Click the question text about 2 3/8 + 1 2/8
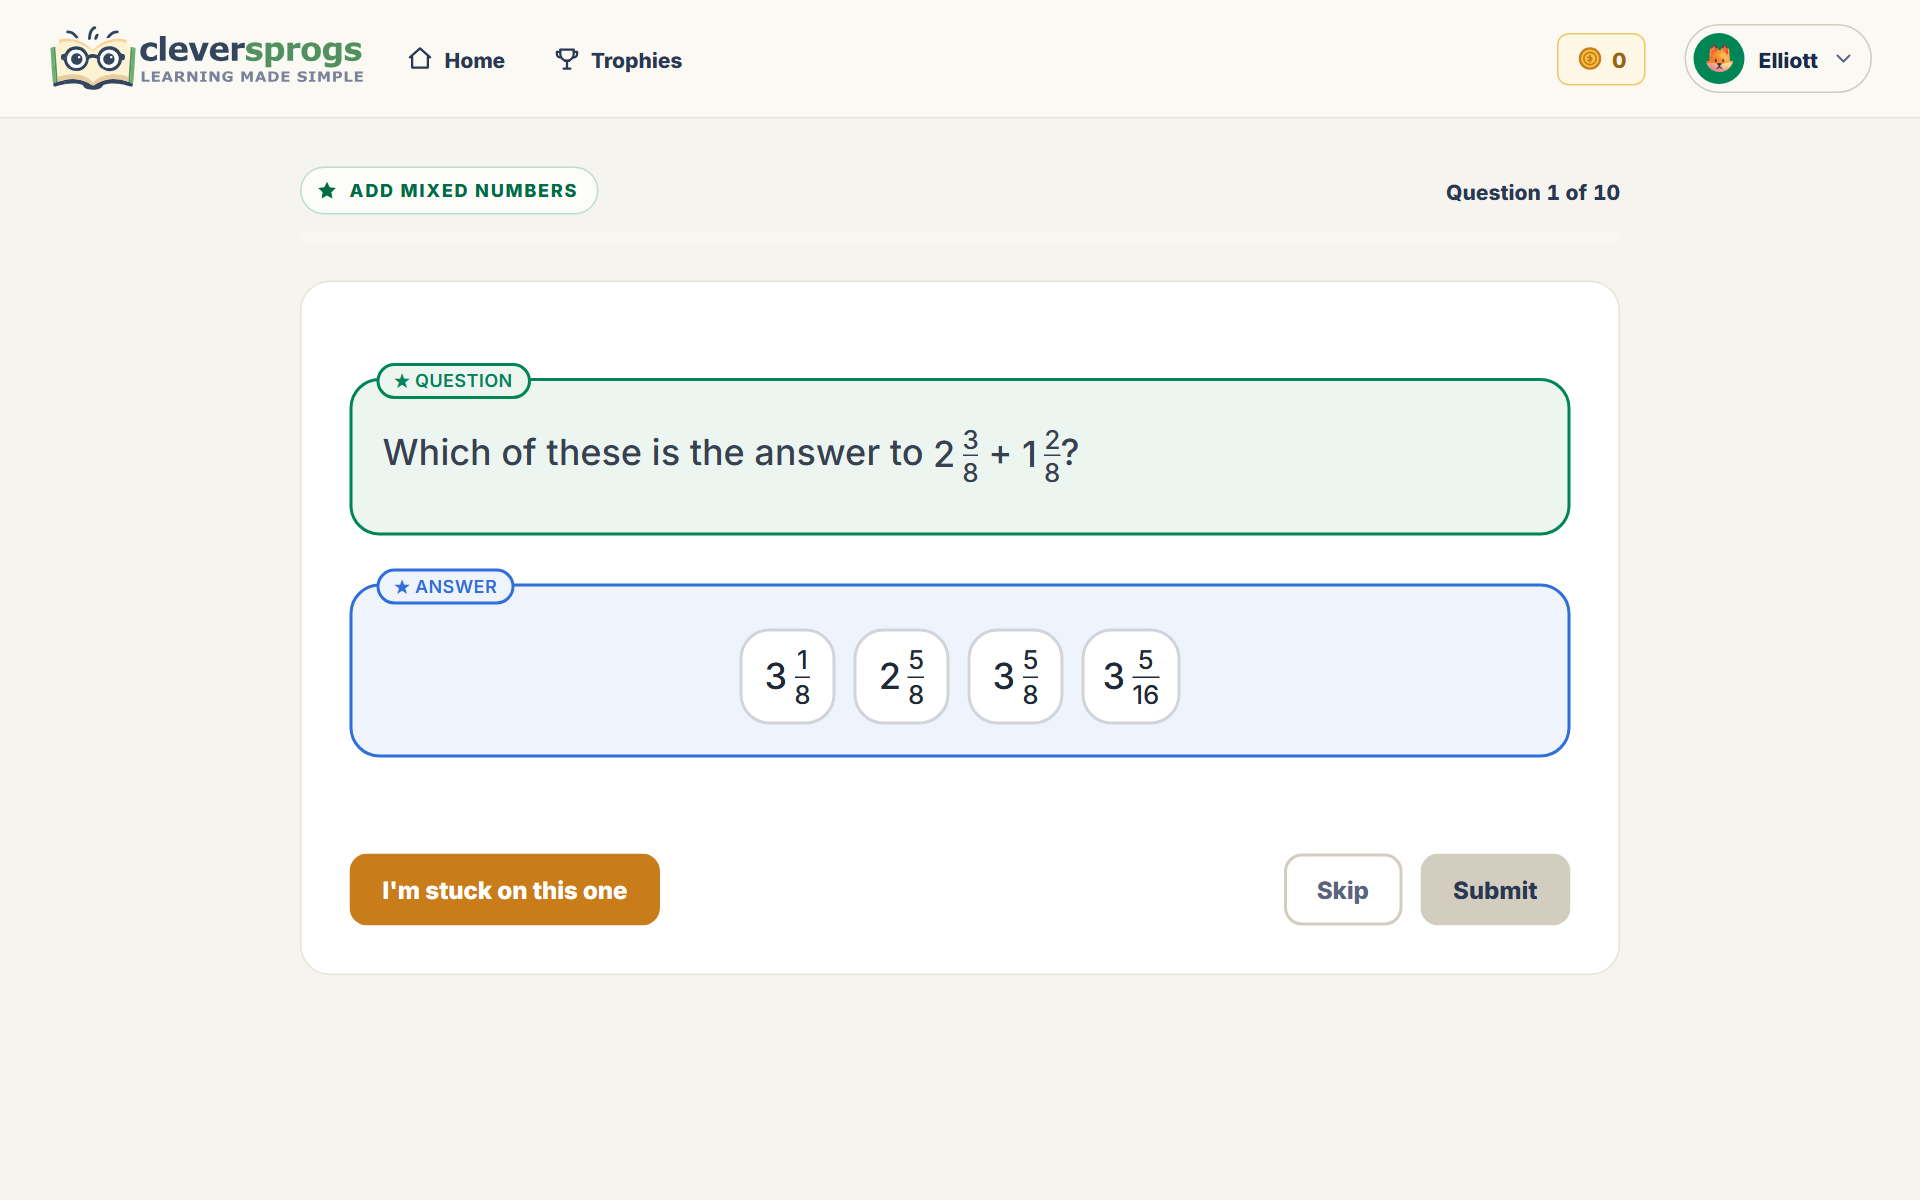Screen dimensions: 1920x1200 pyautogui.click(x=731, y=454)
